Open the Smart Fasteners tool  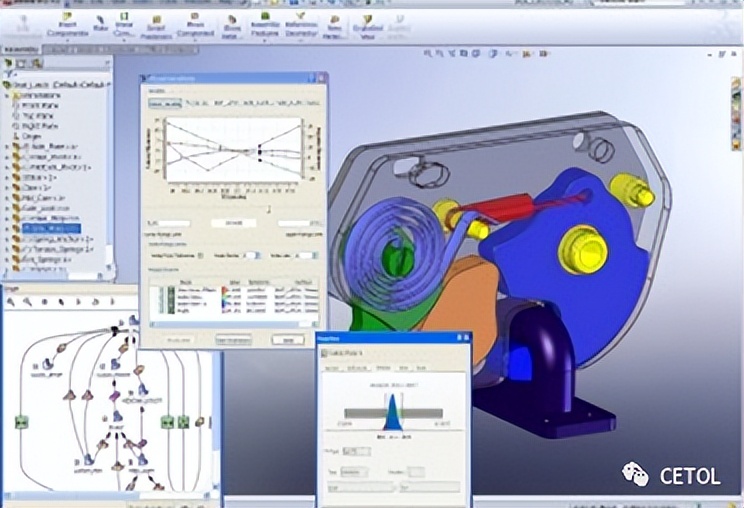[x=156, y=26]
